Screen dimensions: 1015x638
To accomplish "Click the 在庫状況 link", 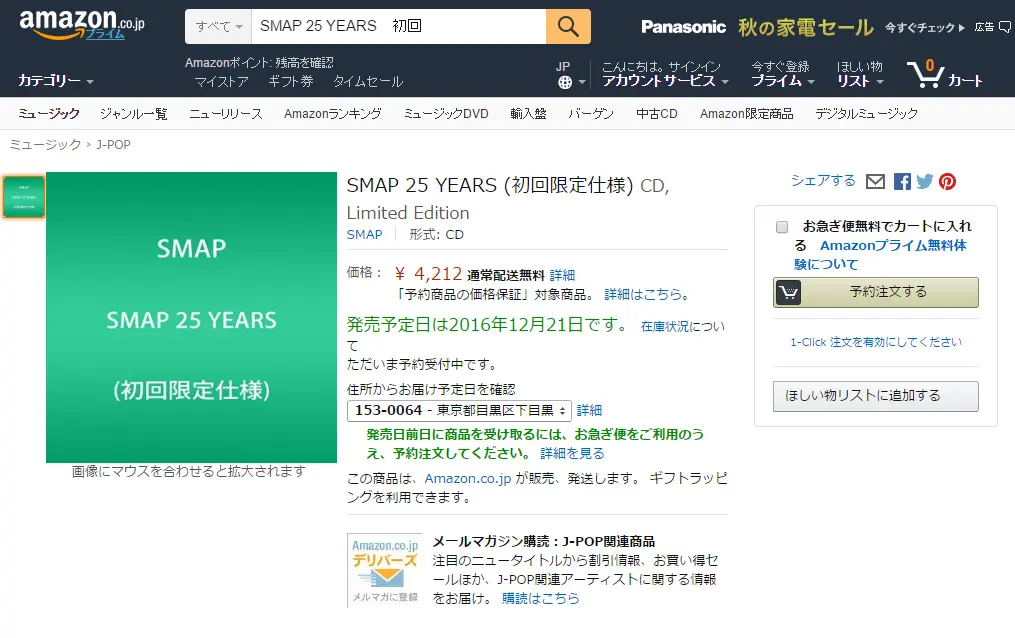I will [x=665, y=326].
